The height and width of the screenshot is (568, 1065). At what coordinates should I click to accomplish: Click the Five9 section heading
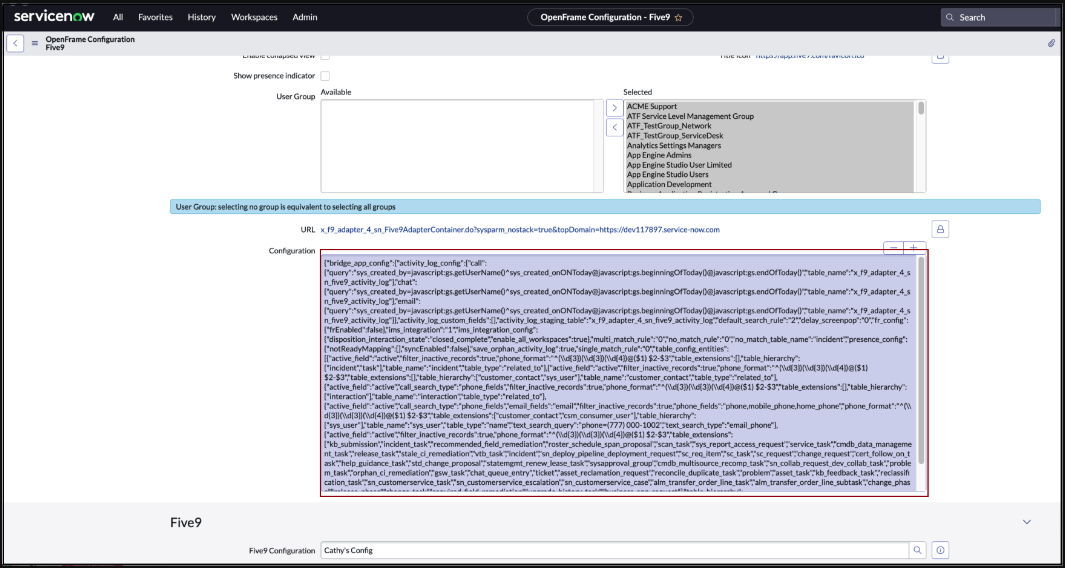[x=185, y=522]
